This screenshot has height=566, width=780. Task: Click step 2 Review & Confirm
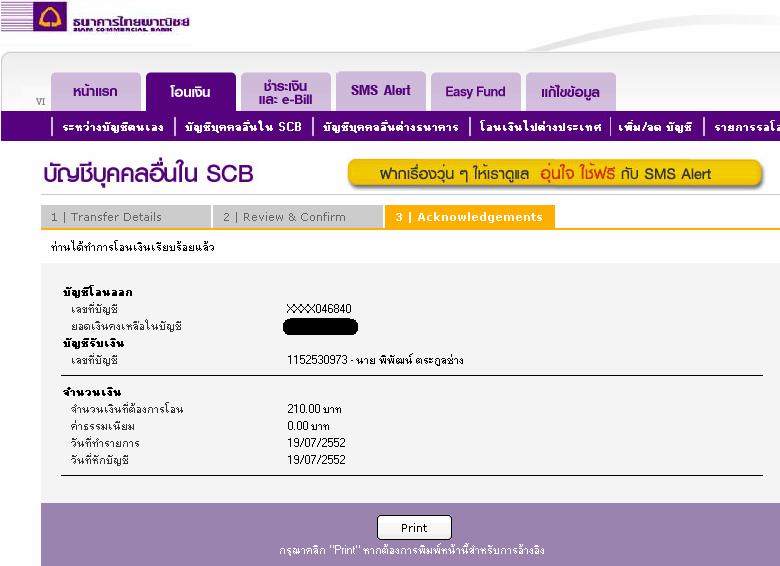click(x=297, y=217)
